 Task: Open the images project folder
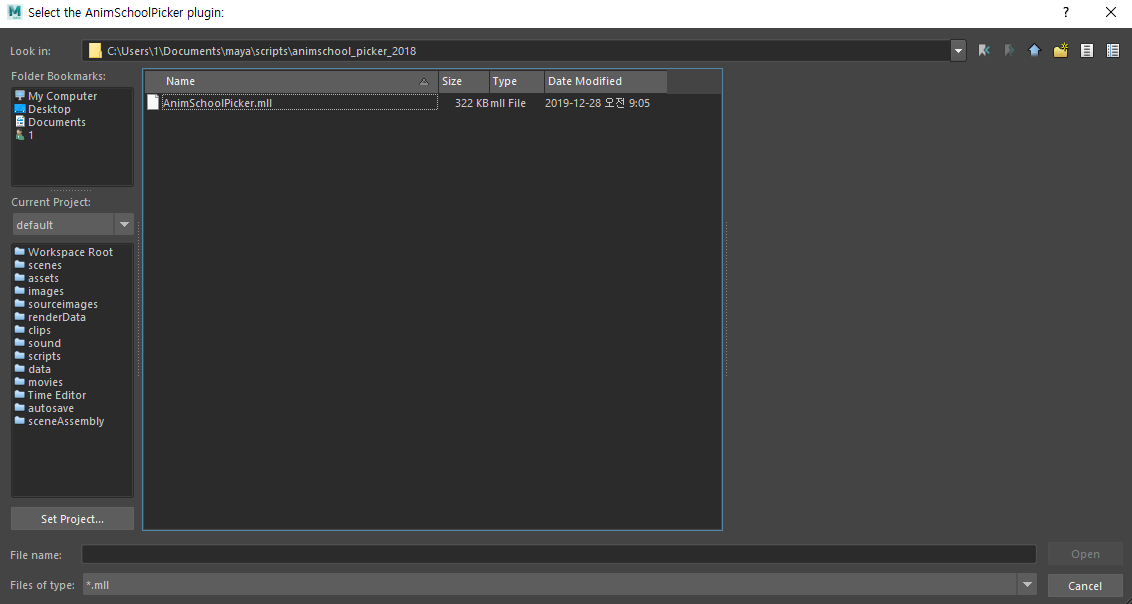pyautogui.click(x=45, y=292)
